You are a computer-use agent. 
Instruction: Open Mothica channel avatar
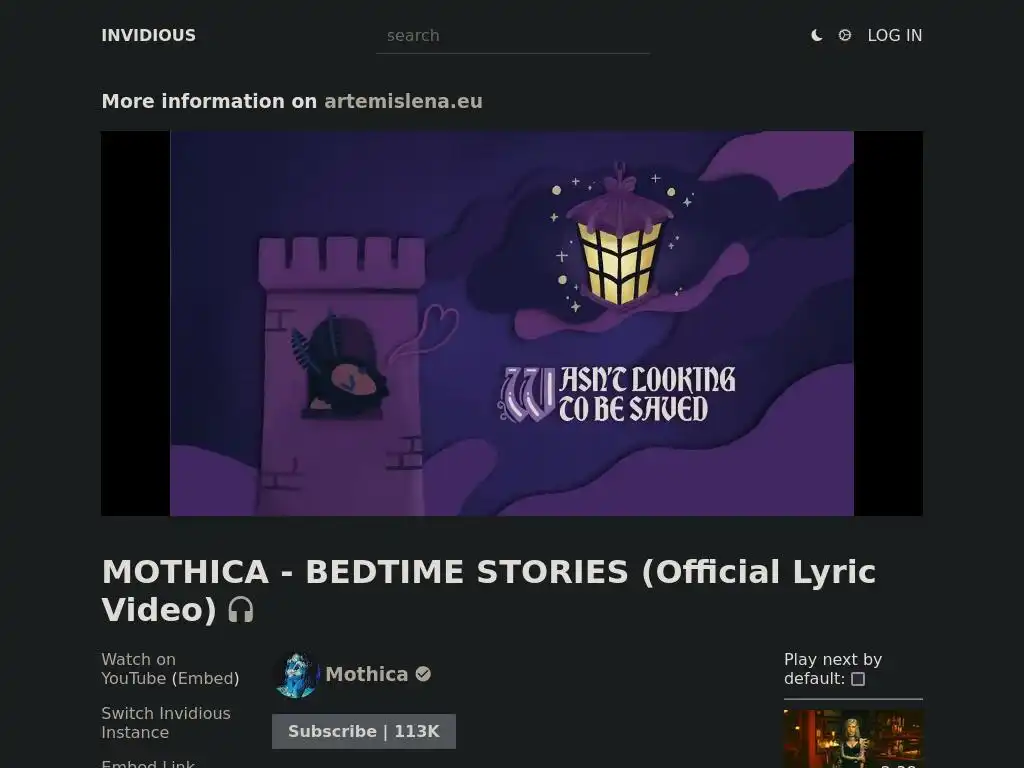coord(296,675)
